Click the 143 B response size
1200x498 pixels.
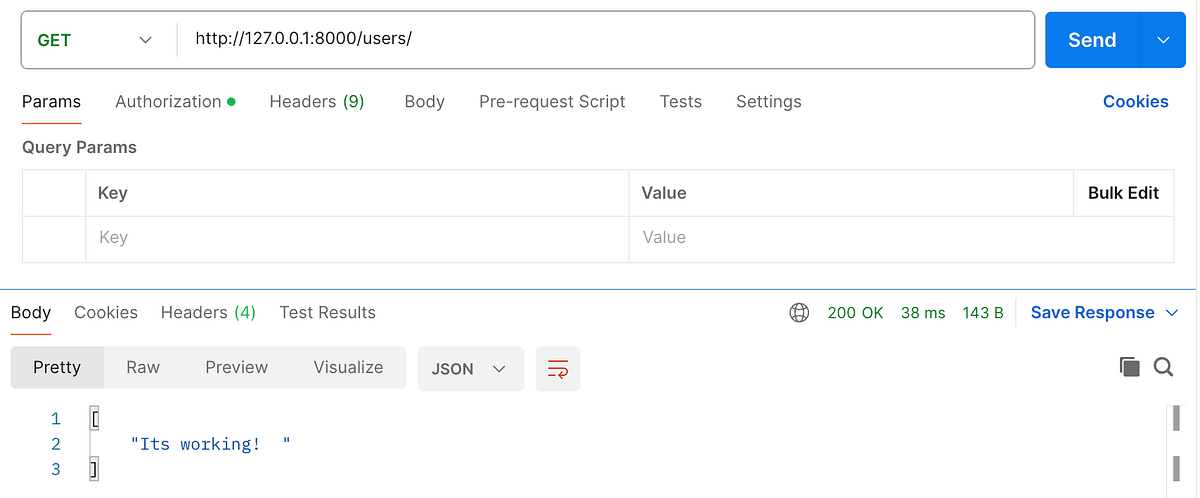click(x=983, y=313)
